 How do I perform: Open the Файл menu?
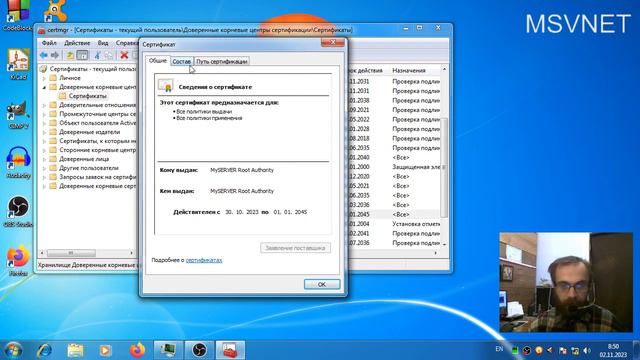[49, 42]
